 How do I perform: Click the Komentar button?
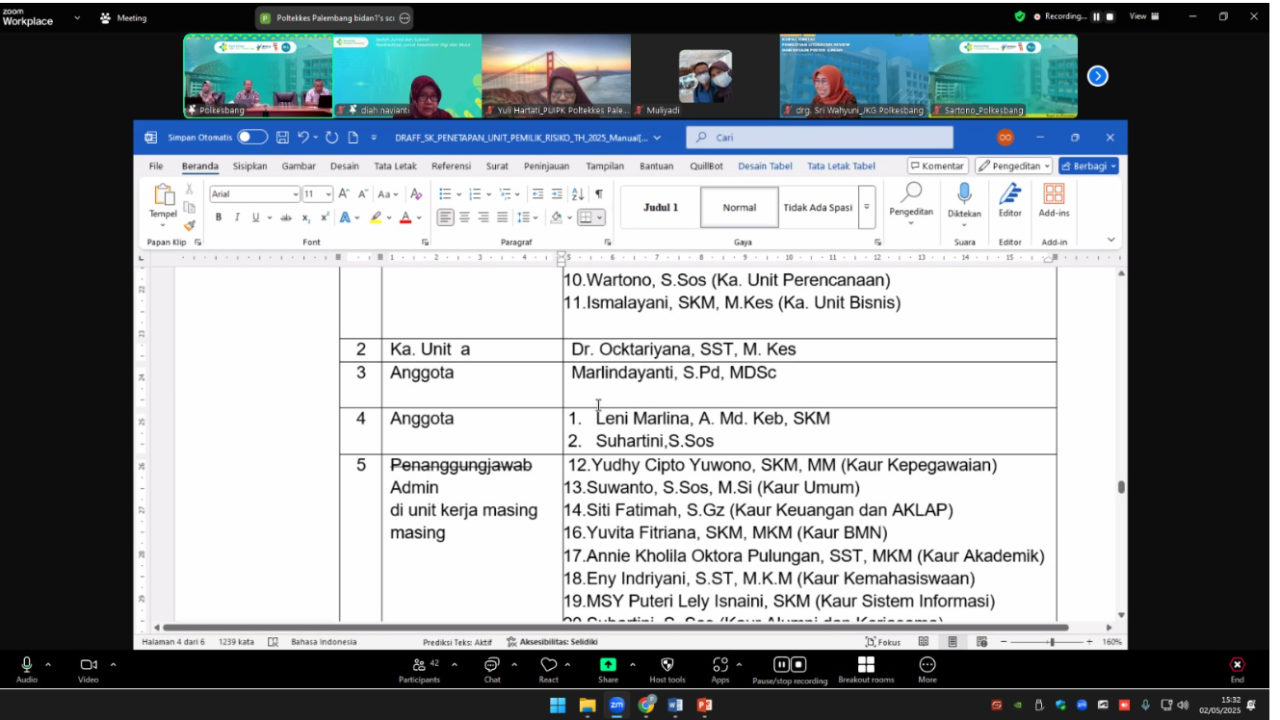(x=937, y=166)
